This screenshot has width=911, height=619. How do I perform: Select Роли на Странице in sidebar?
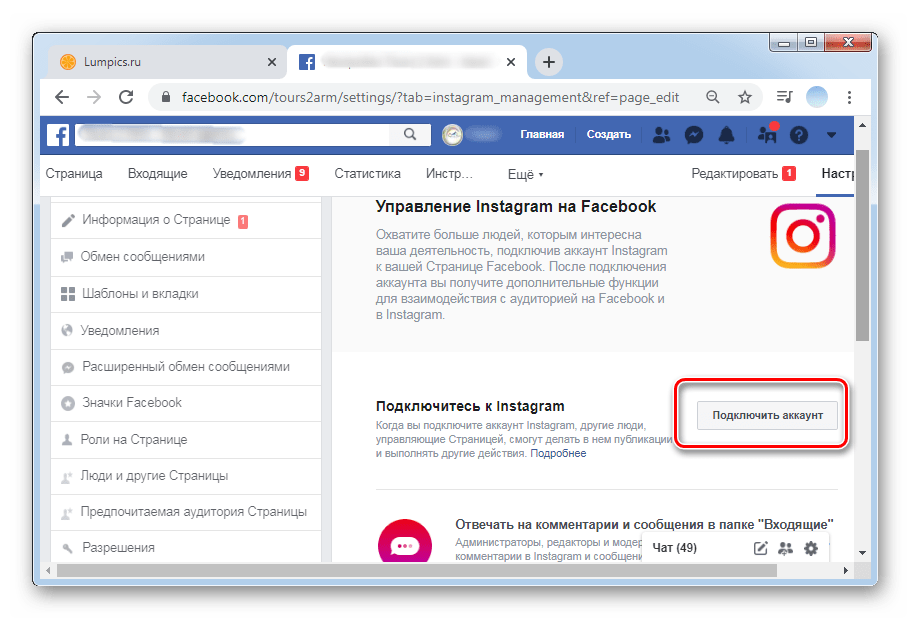coord(186,439)
